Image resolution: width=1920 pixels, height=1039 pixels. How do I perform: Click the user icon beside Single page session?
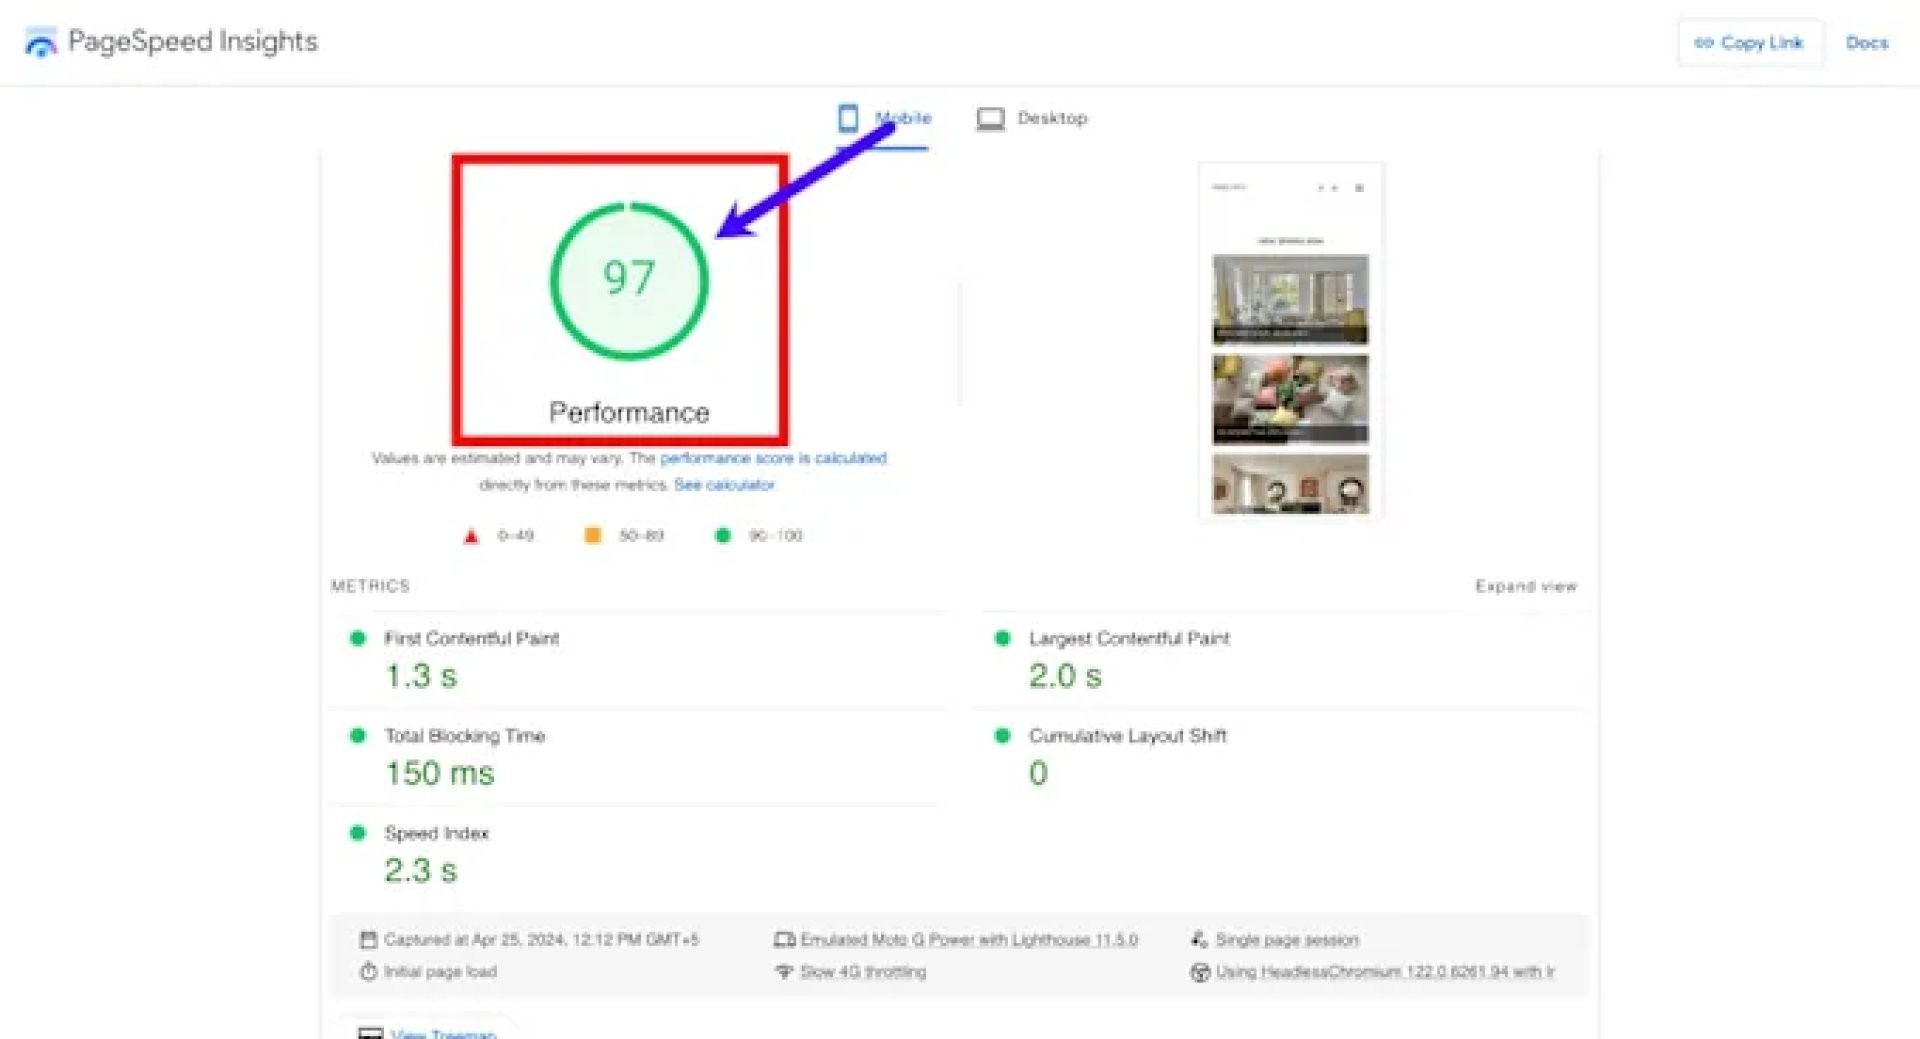point(1199,940)
